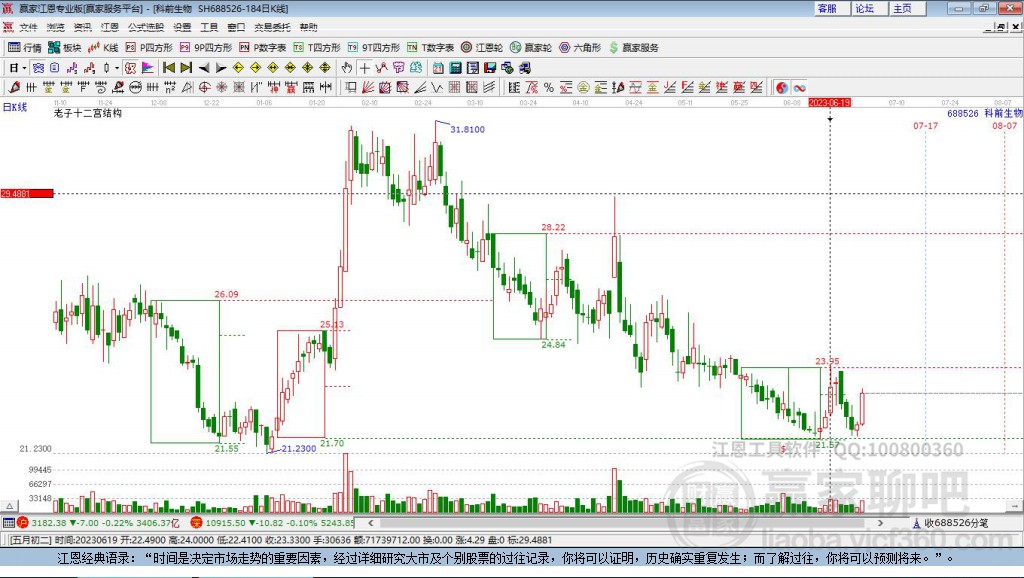Open the 9P四方形 tool
1024x578 pixels.
point(206,48)
